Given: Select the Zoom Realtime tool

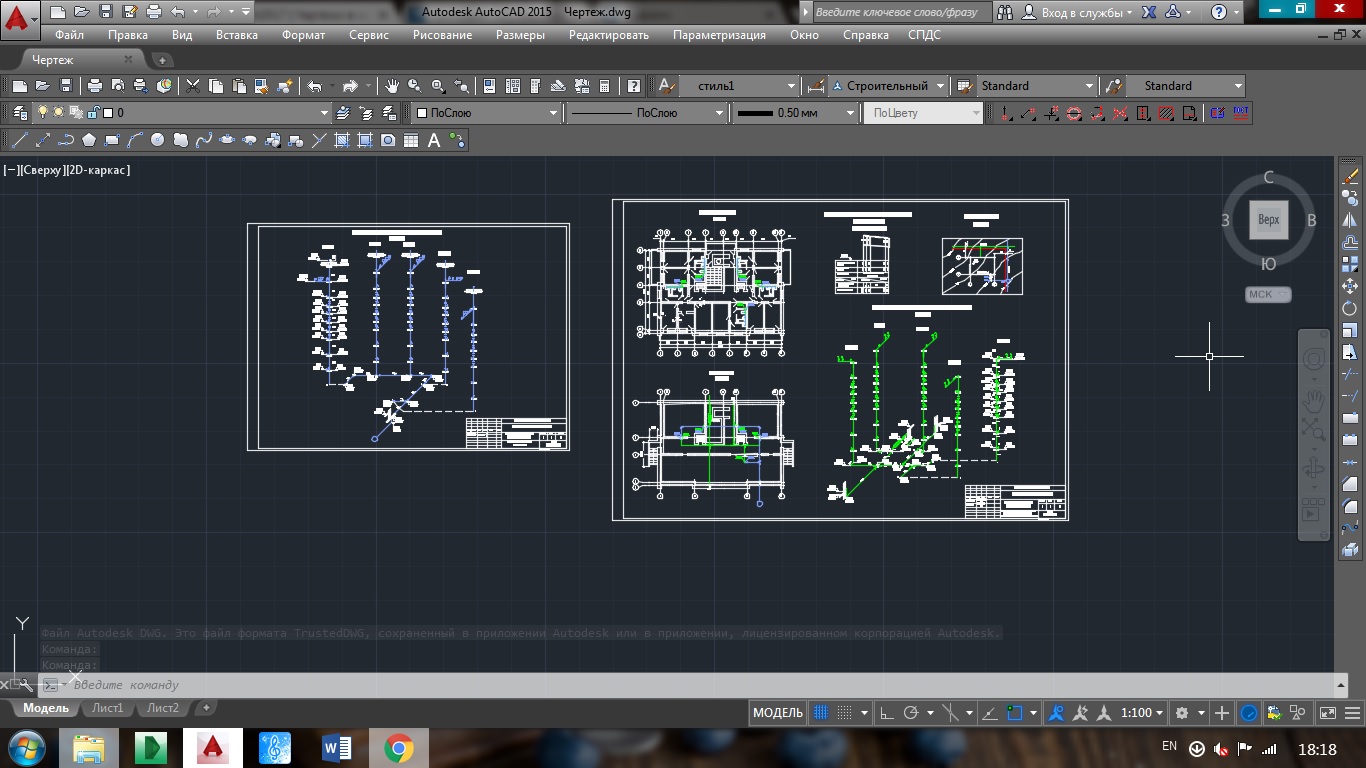Looking at the screenshot, I should click(x=414, y=86).
